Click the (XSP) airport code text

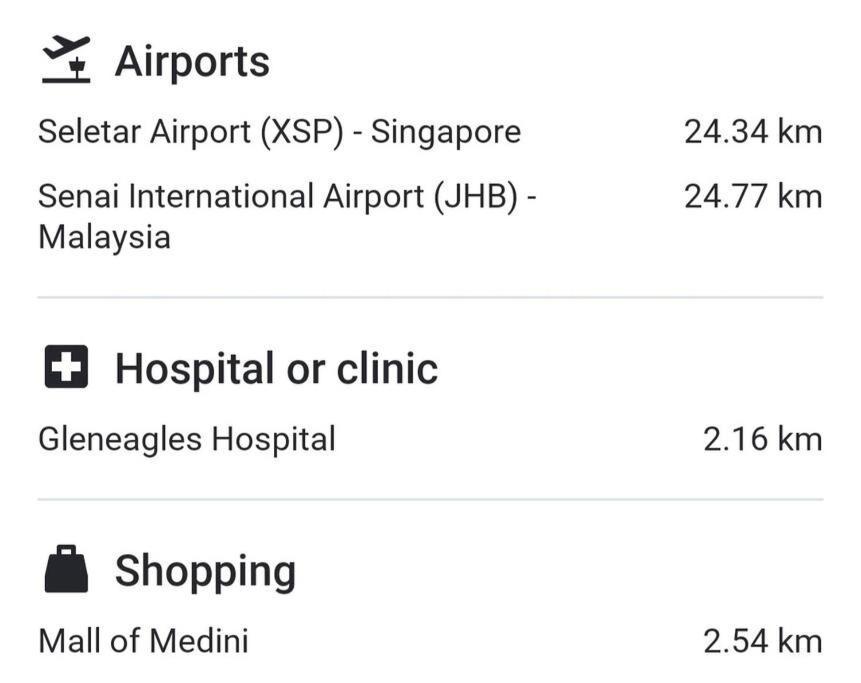click(x=302, y=132)
